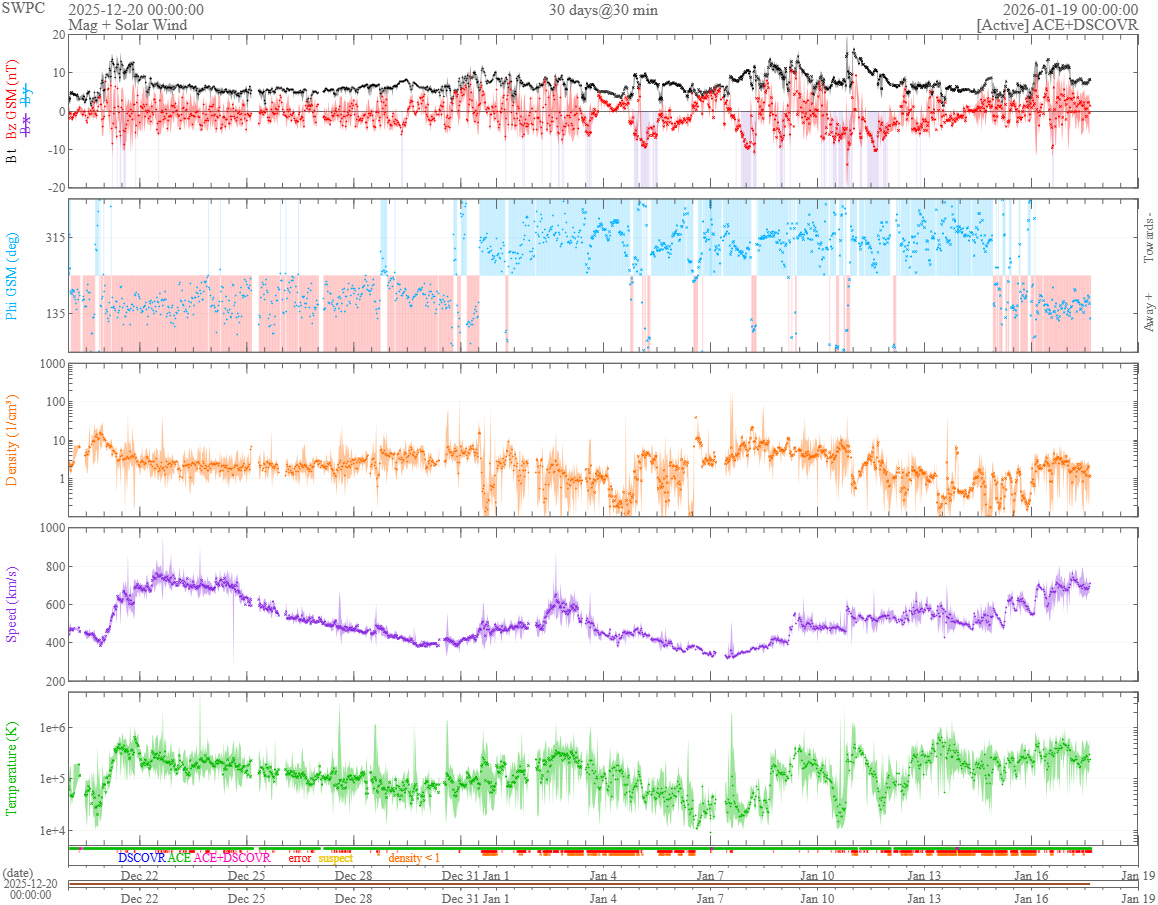Click the 1e+4 tick on Temperature axis
Viewport: 1158px width, 905px height.
pyautogui.click(x=50, y=830)
